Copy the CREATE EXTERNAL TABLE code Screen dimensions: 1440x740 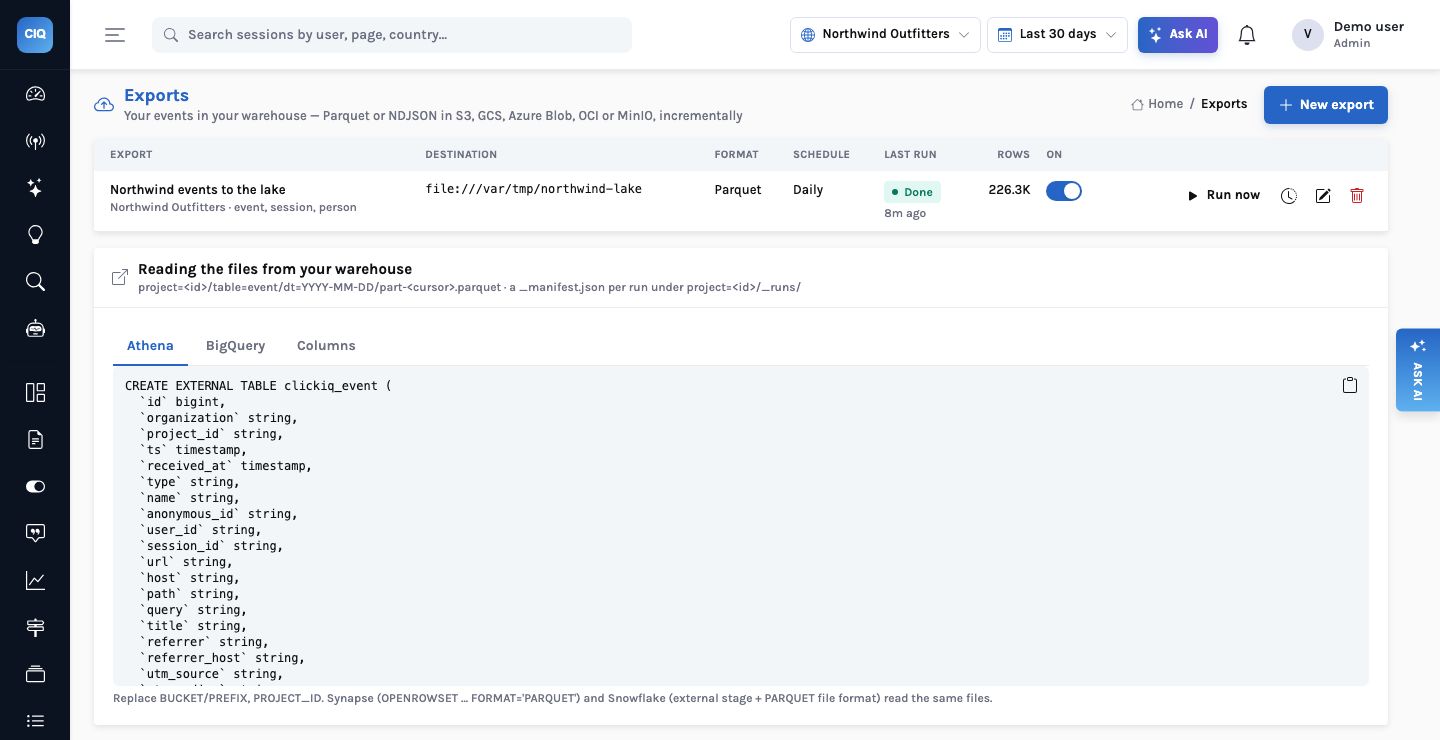pyautogui.click(x=1350, y=385)
